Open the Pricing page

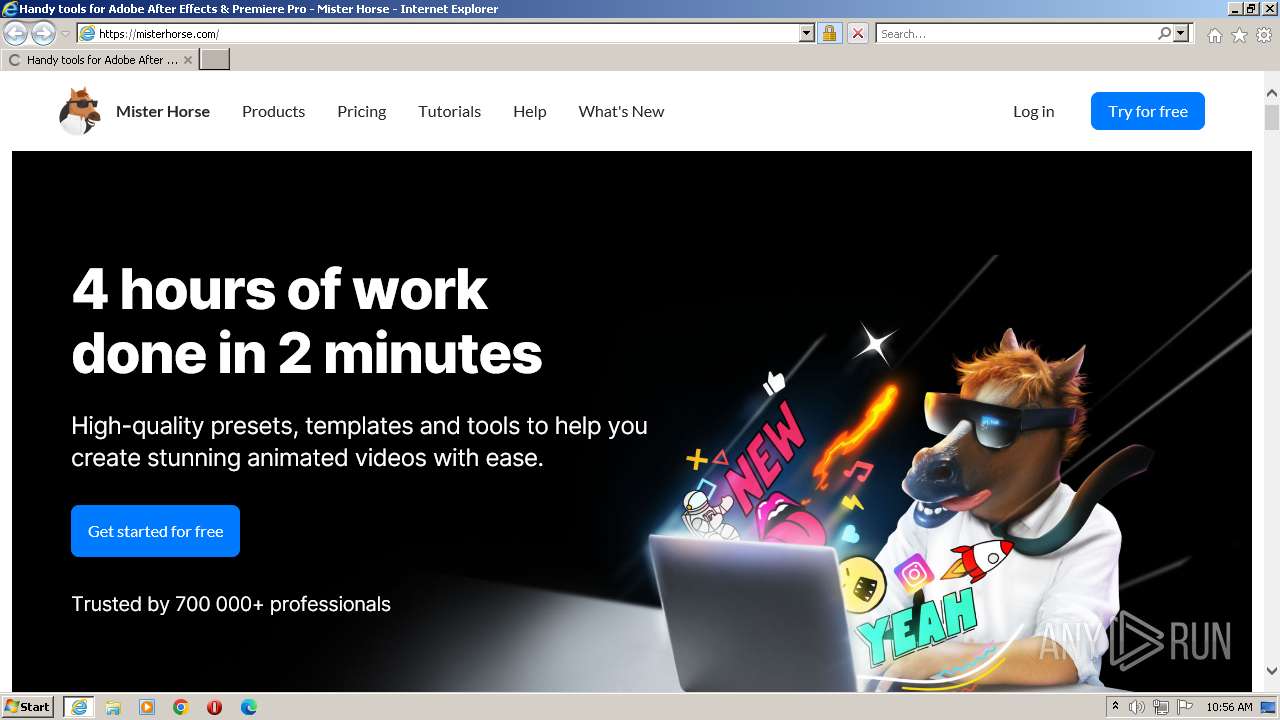361,111
